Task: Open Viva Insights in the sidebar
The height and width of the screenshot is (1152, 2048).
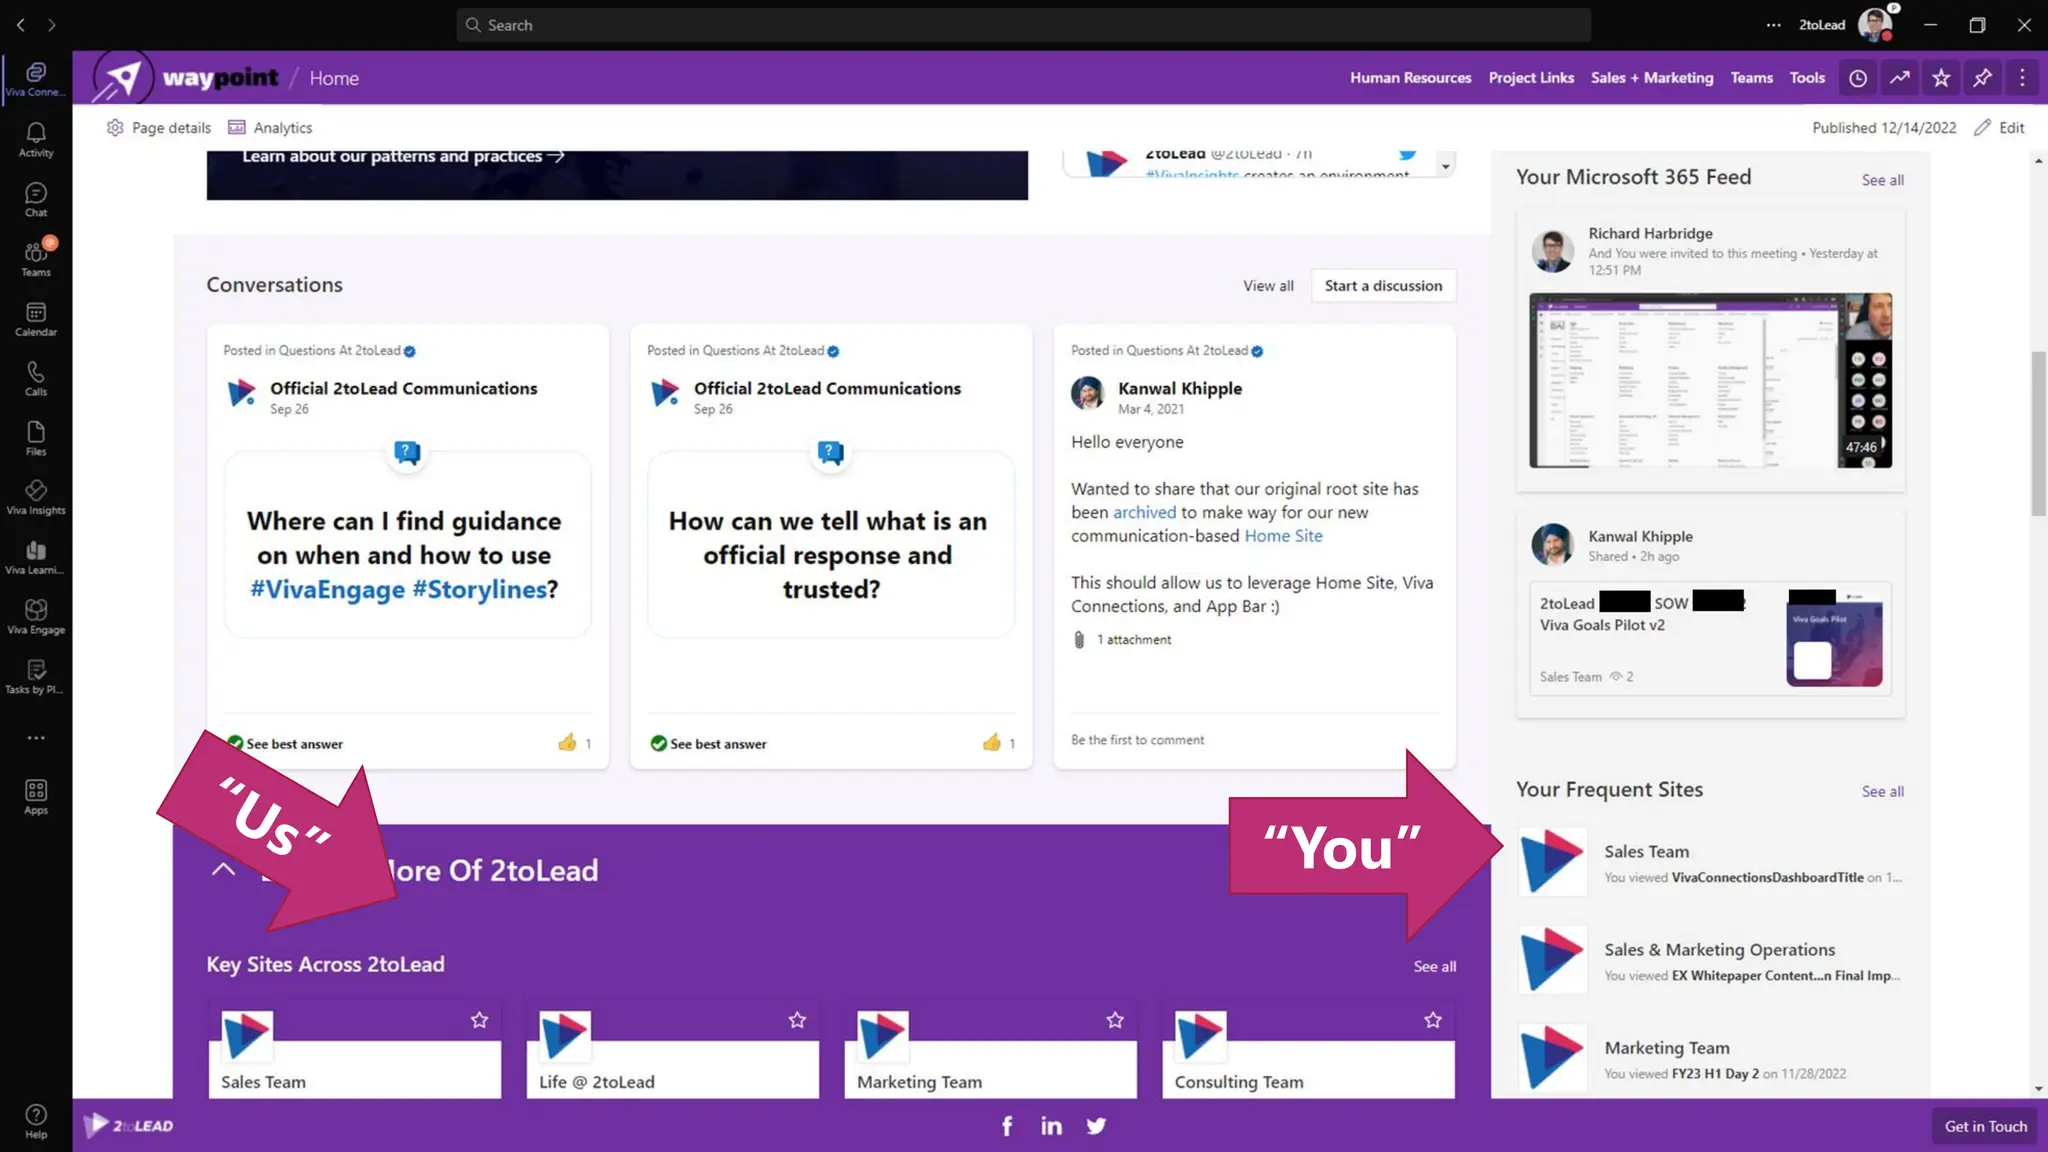Action: tap(36, 496)
